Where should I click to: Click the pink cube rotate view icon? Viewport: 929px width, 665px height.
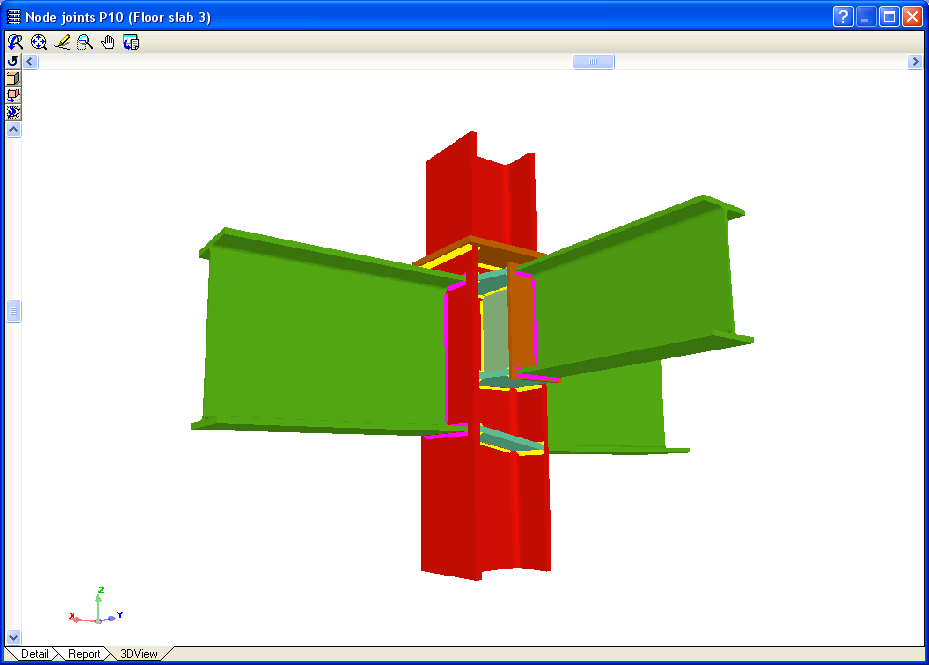pyautogui.click(x=13, y=95)
